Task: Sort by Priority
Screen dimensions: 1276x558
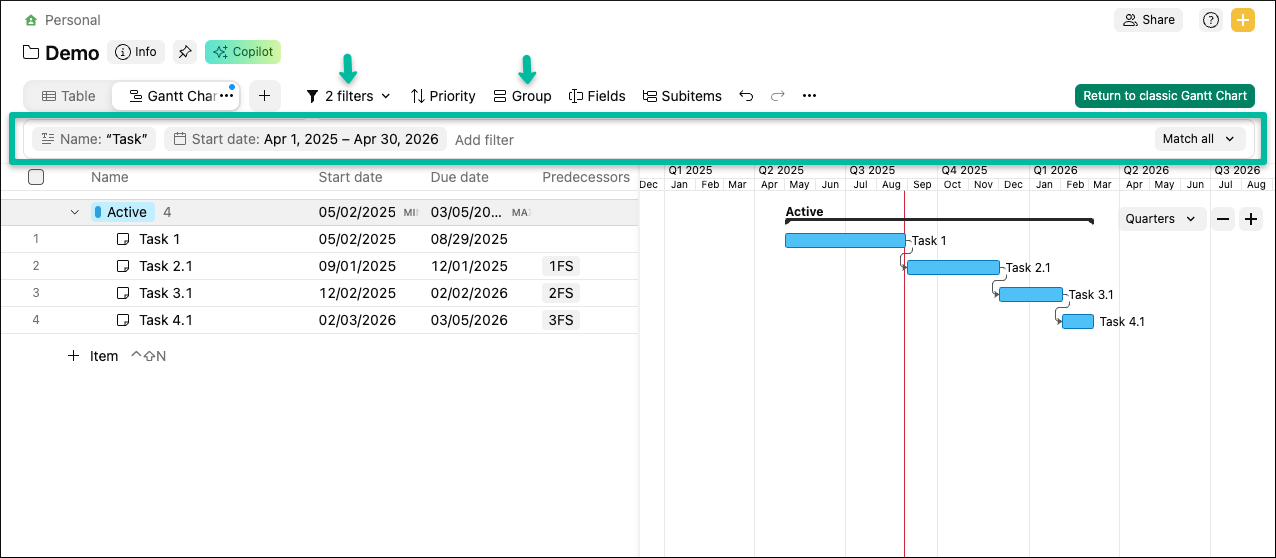Action: click(443, 96)
